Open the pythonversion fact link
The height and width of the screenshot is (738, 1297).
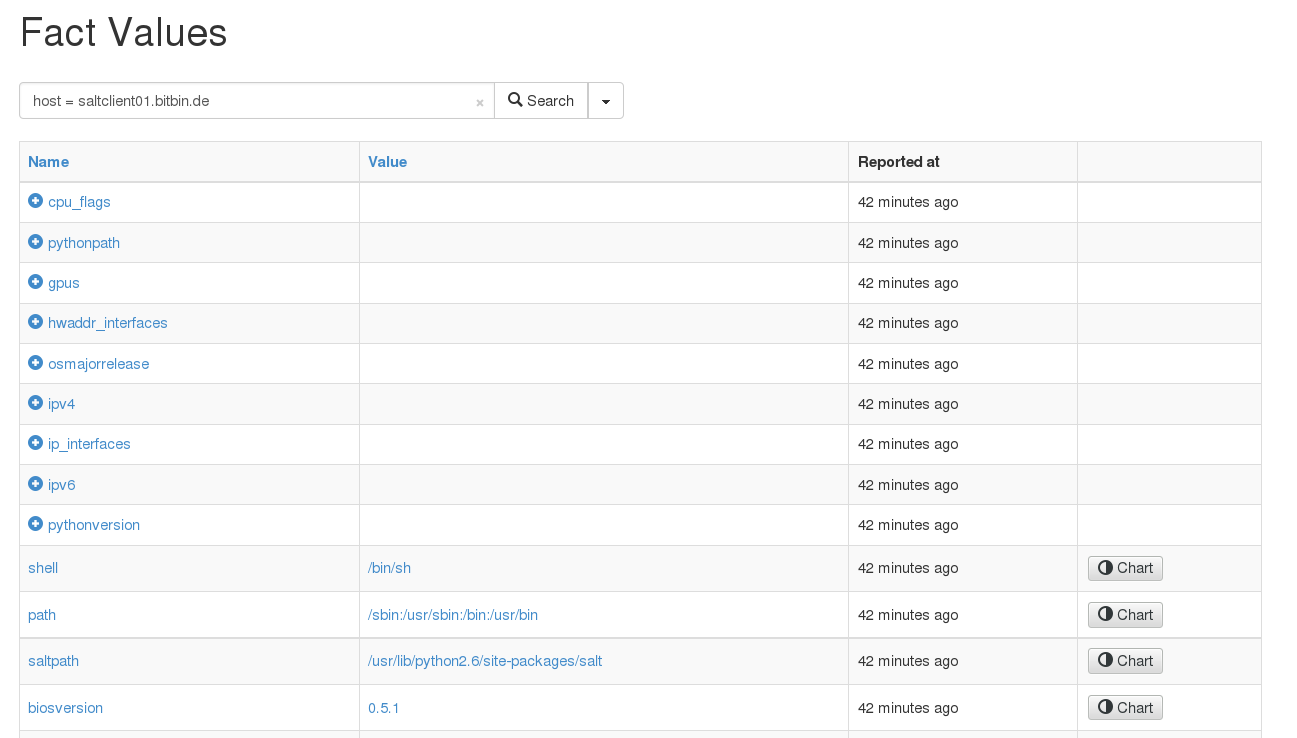(x=94, y=525)
